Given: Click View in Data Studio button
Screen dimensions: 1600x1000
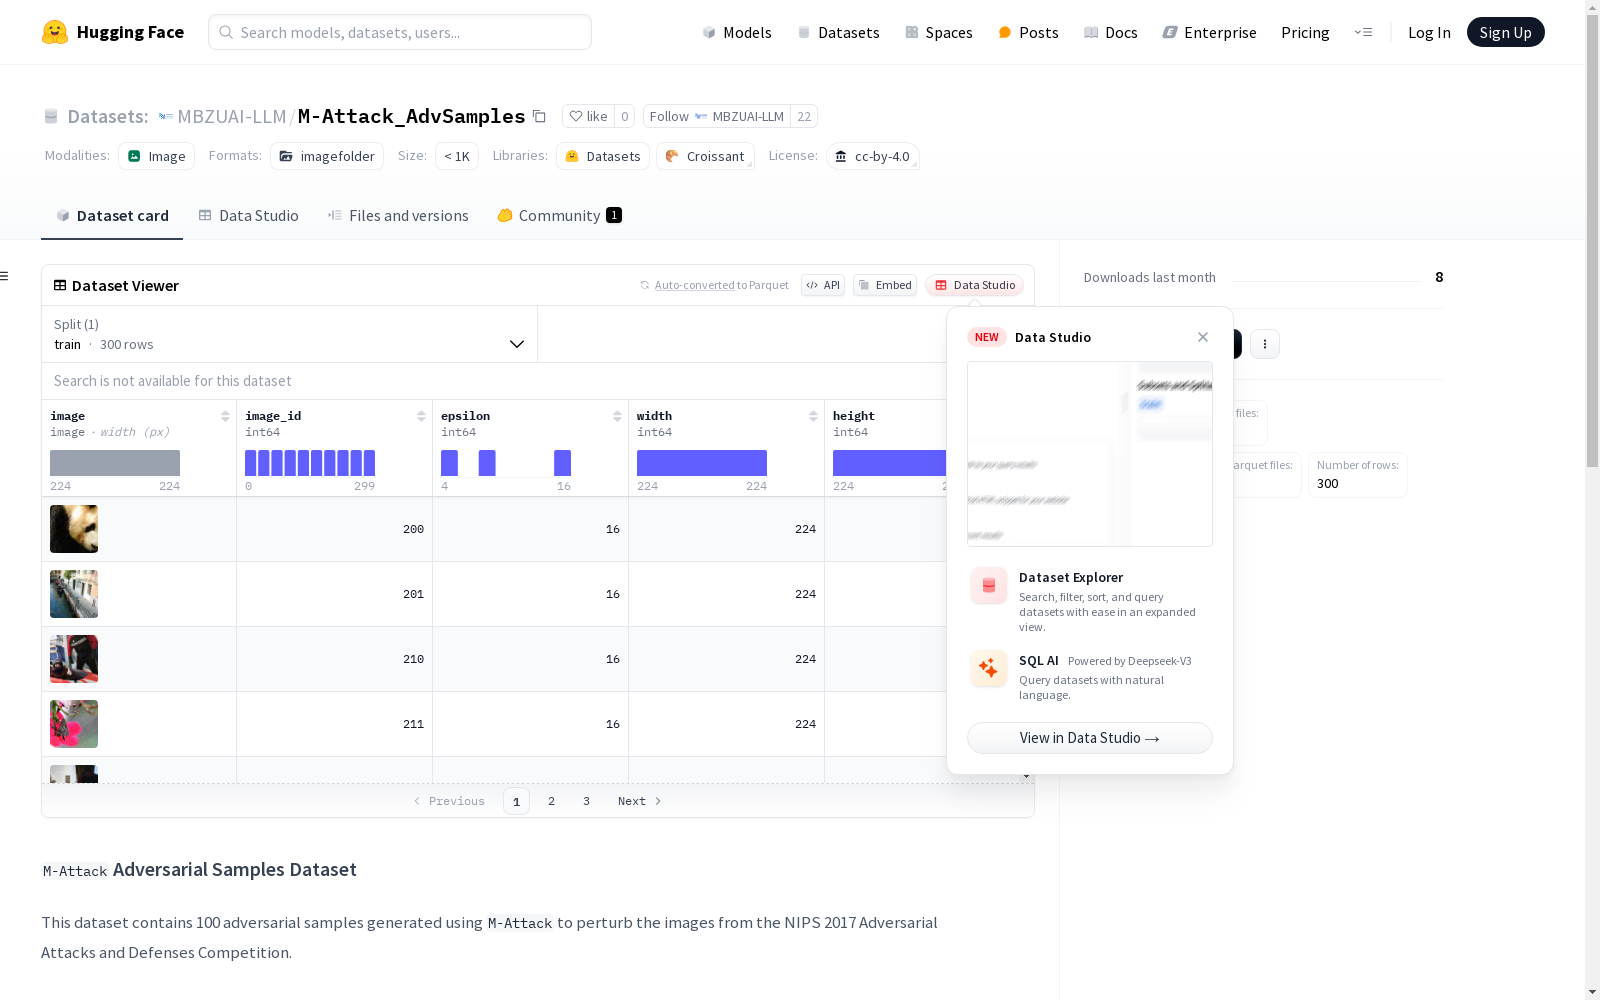Looking at the screenshot, I should coord(1090,738).
